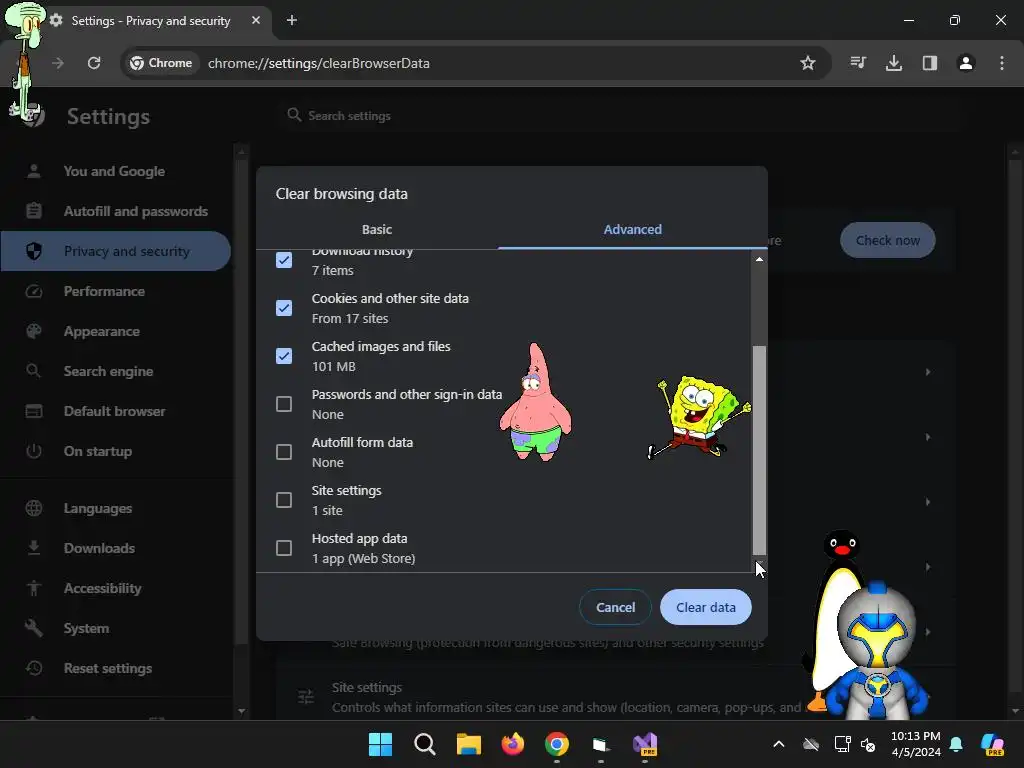Open Default browser settings
Viewport: 1024px width, 768px height.
coord(115,411)
